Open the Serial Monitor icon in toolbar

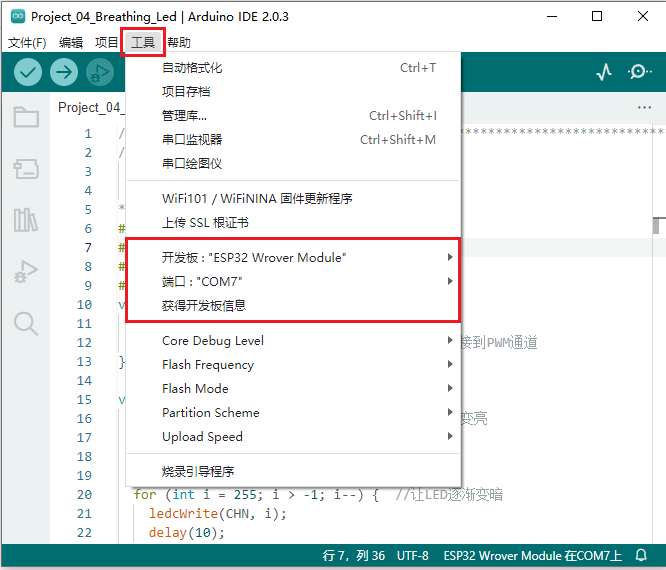tap(639, 72)
